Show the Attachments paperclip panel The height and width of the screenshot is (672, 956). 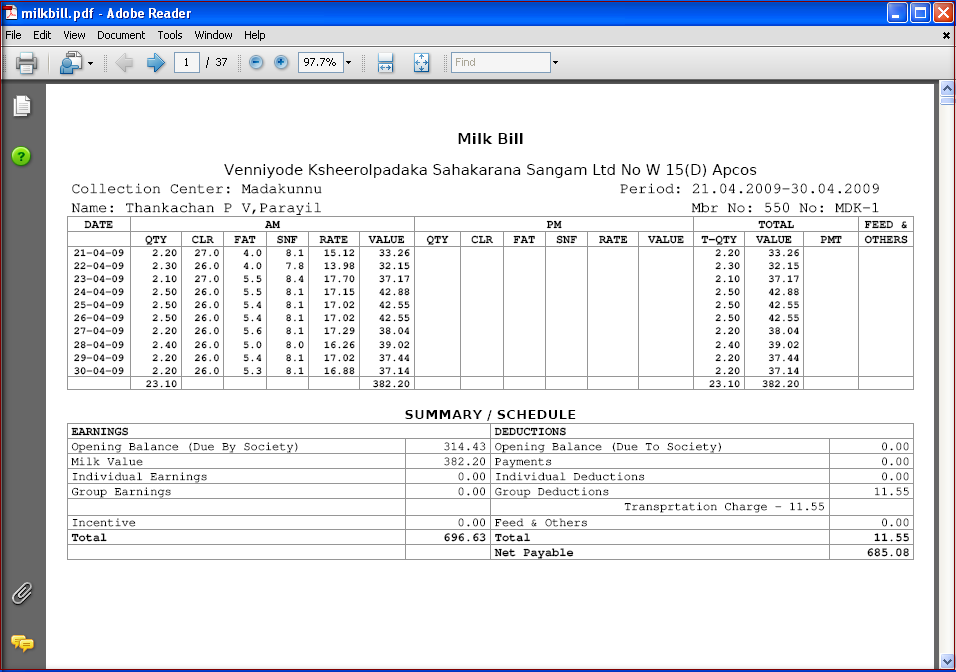[x=21, y=594]
